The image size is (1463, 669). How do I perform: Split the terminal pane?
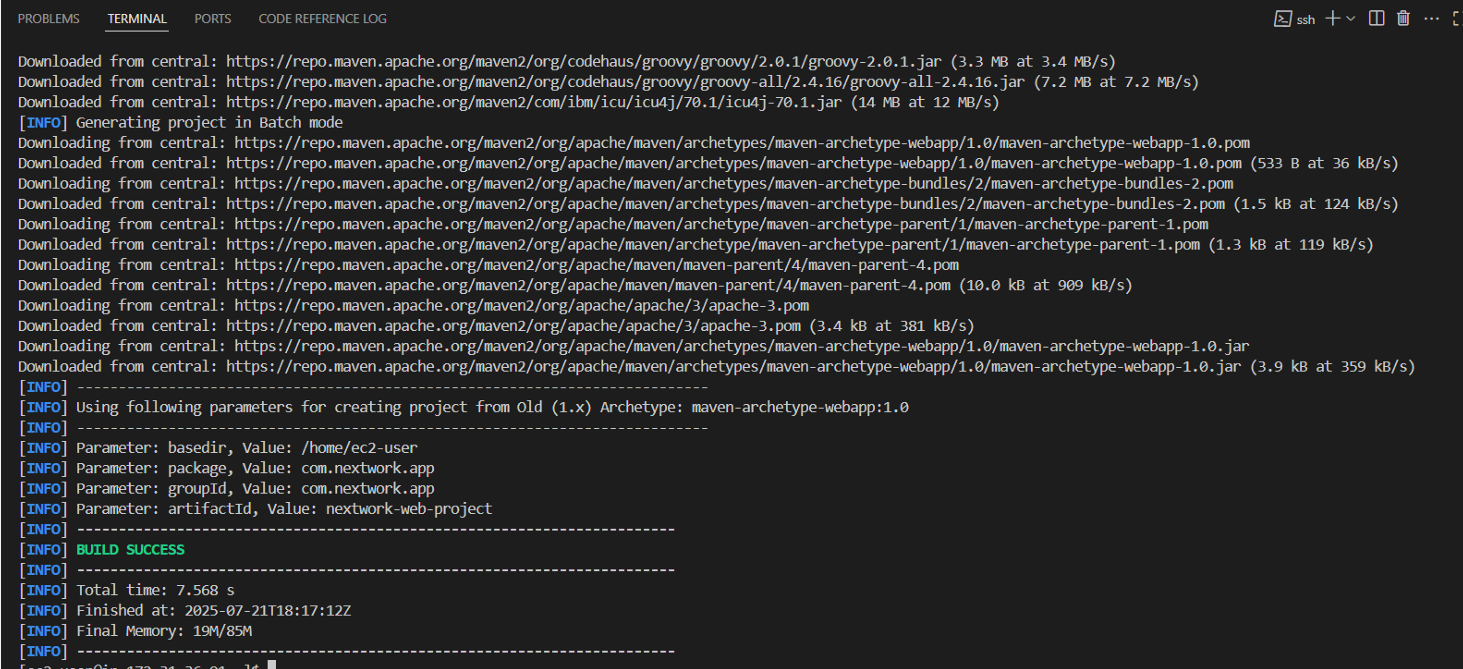tap(1377, 18)
